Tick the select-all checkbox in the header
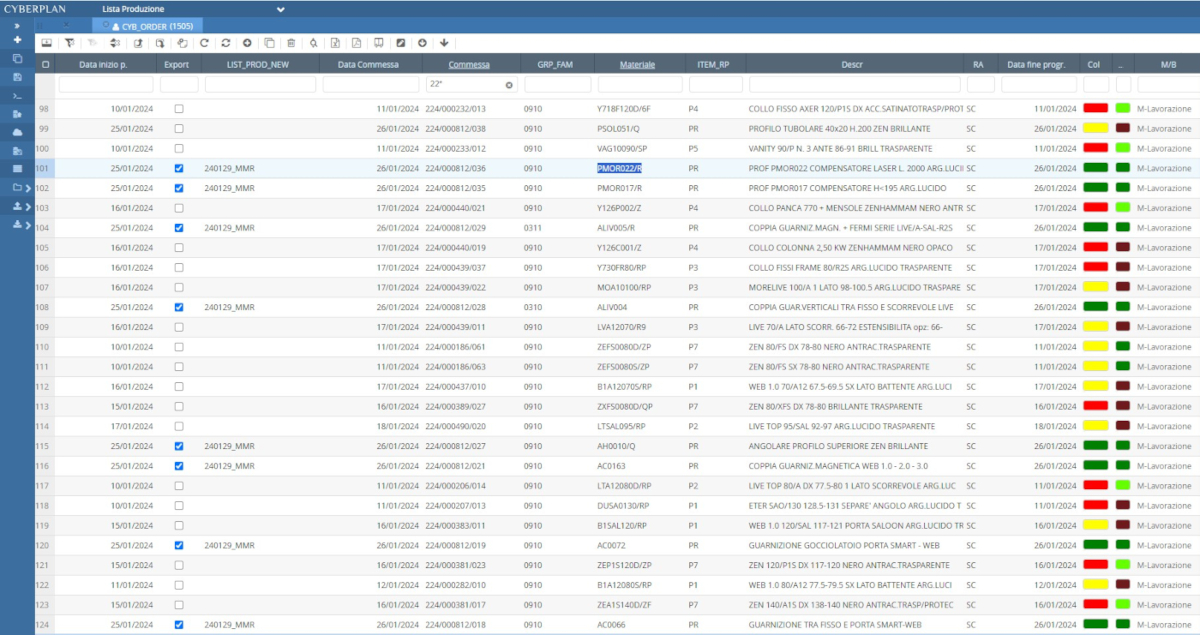Screen dimensions: 1200x635 click(44, 64)
